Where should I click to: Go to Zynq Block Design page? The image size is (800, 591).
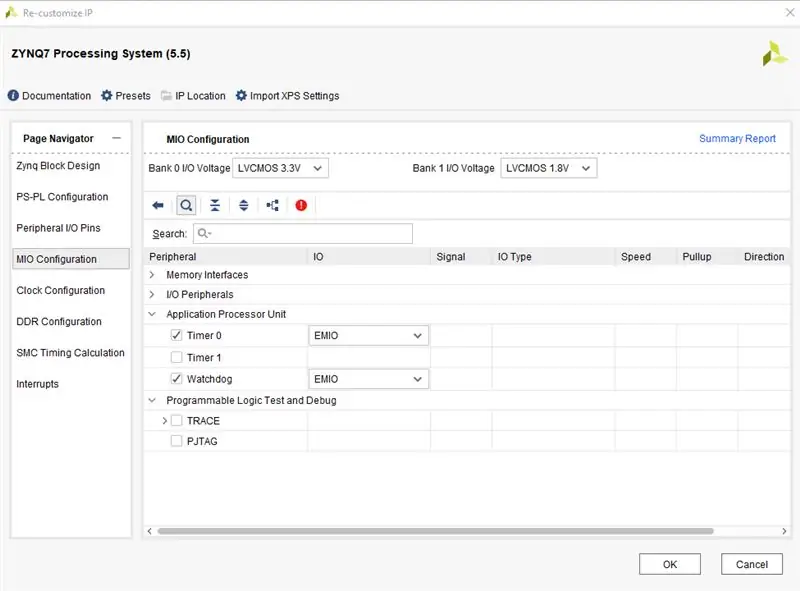click(x=58, y=165)
